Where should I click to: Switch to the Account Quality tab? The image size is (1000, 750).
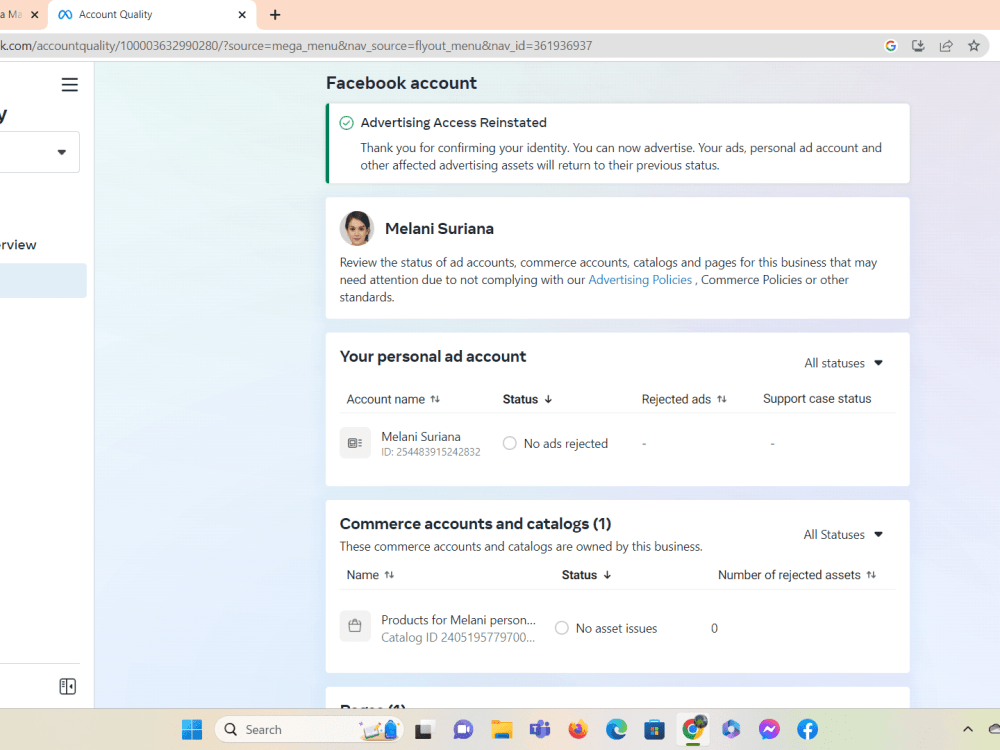[x=152, y=15]
